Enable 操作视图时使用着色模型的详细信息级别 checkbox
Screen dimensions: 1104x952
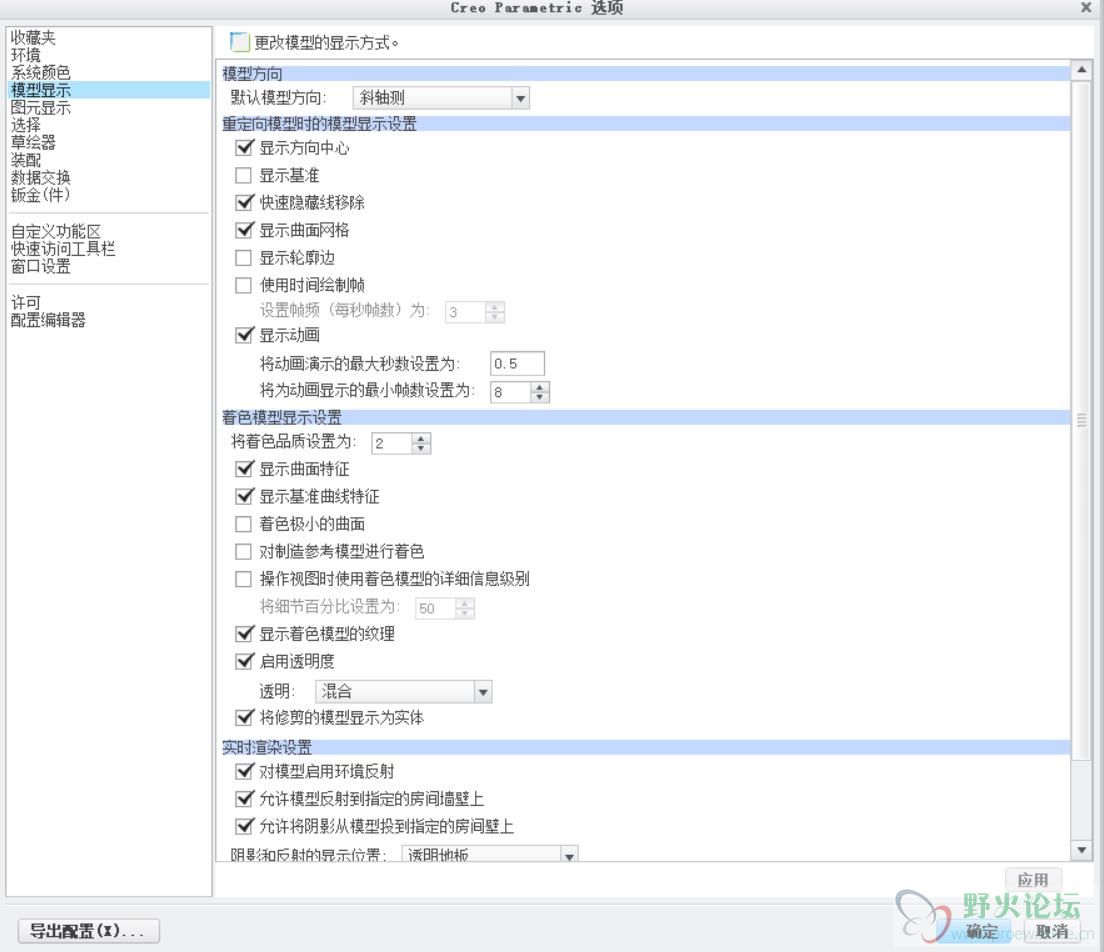point(244,579)
